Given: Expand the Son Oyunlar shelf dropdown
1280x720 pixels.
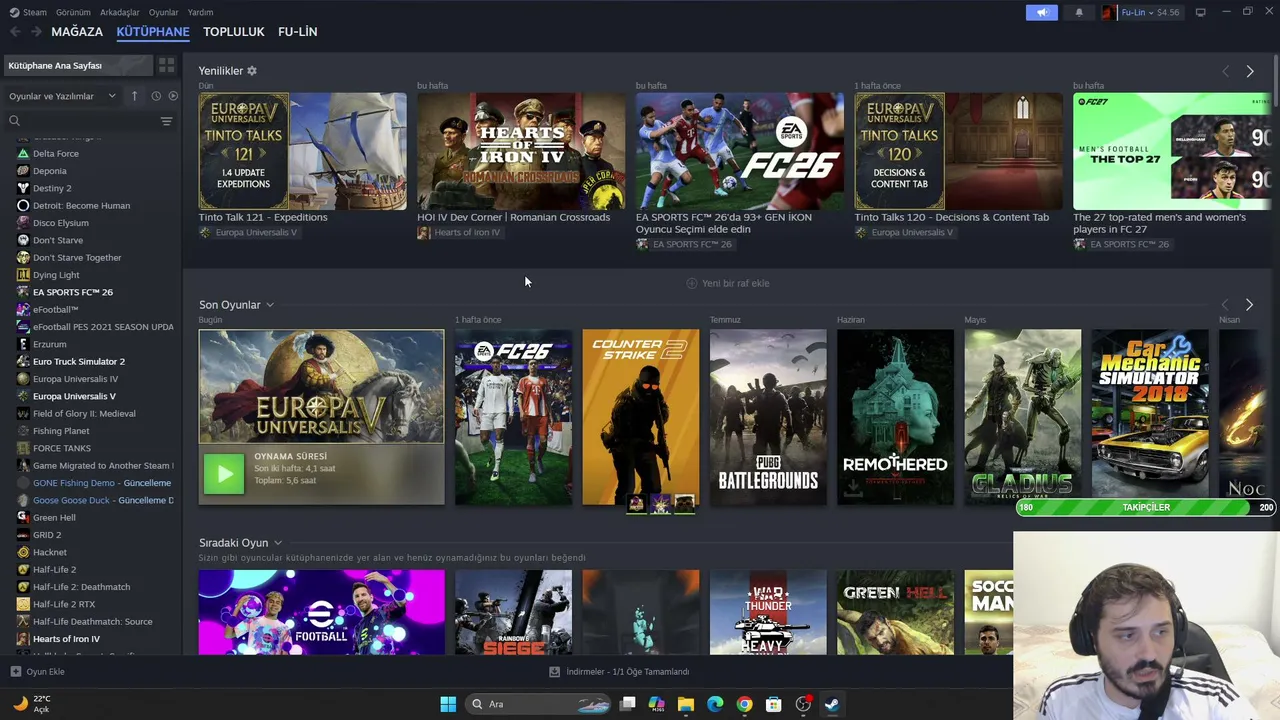Looking at the screenshot, I should point(269,305).
